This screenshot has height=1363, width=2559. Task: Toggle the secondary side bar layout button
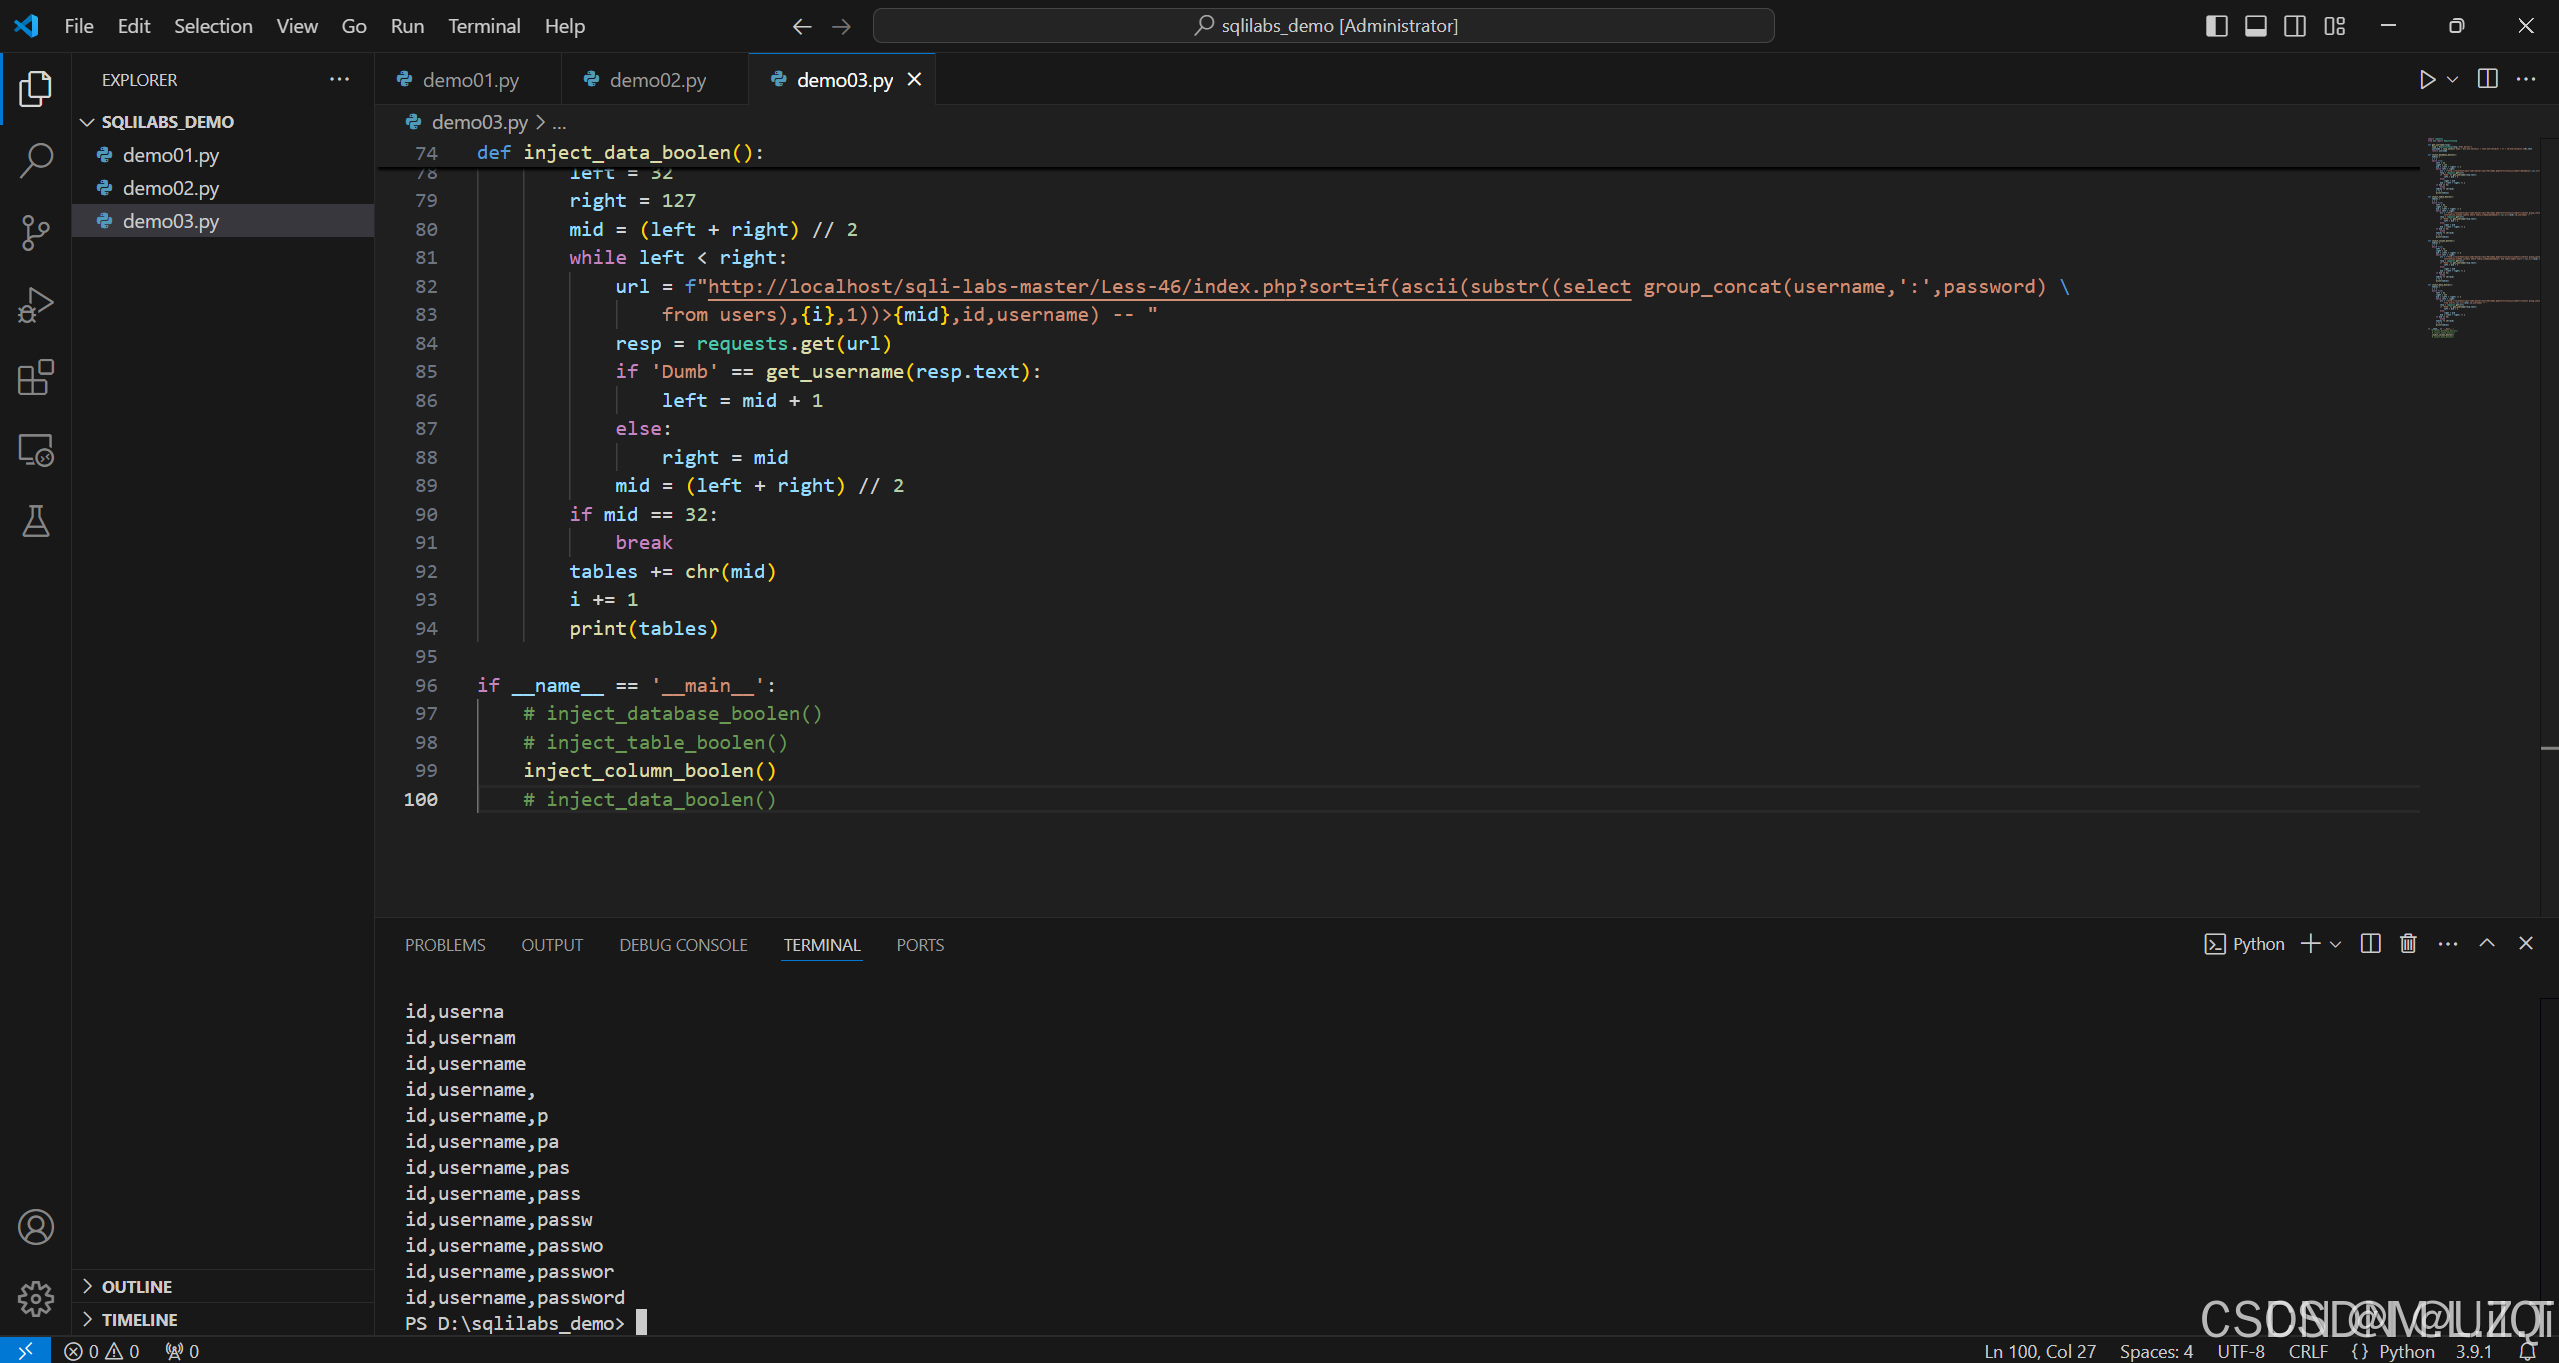[x=2295, y=26]
